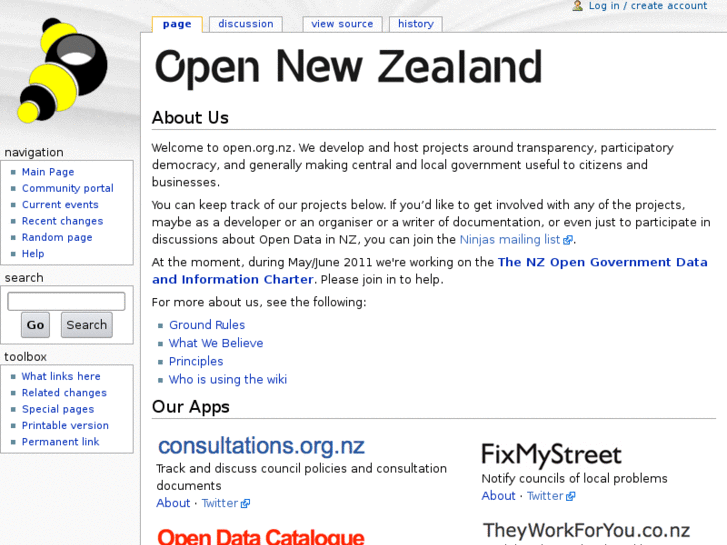Open Twitter link under consultations.org.nz

click(x=220, y=503)
